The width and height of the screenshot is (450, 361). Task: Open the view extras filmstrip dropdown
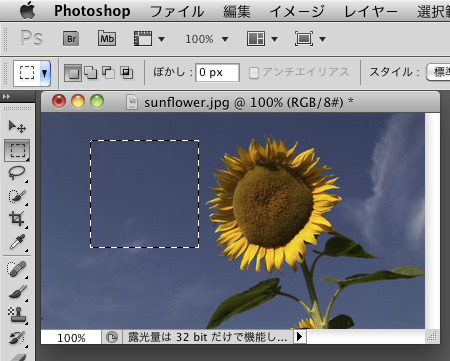[x=161, y=39]
